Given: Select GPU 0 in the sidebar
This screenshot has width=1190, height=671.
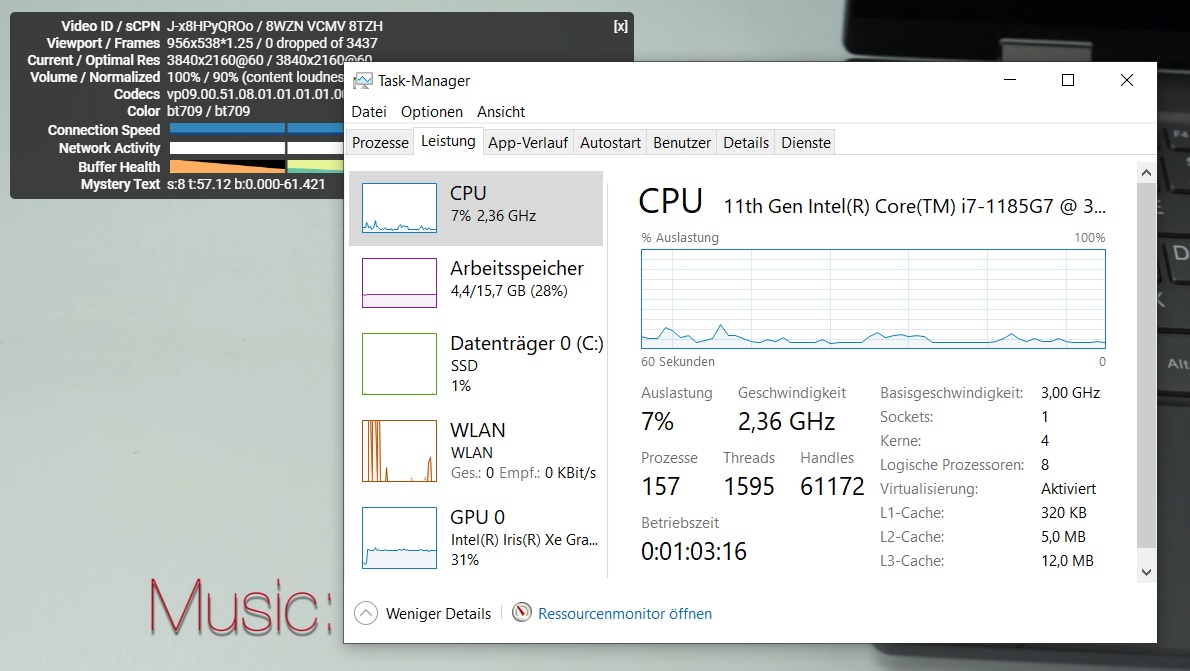Looking at the screenshot, I should pos(476,537).
